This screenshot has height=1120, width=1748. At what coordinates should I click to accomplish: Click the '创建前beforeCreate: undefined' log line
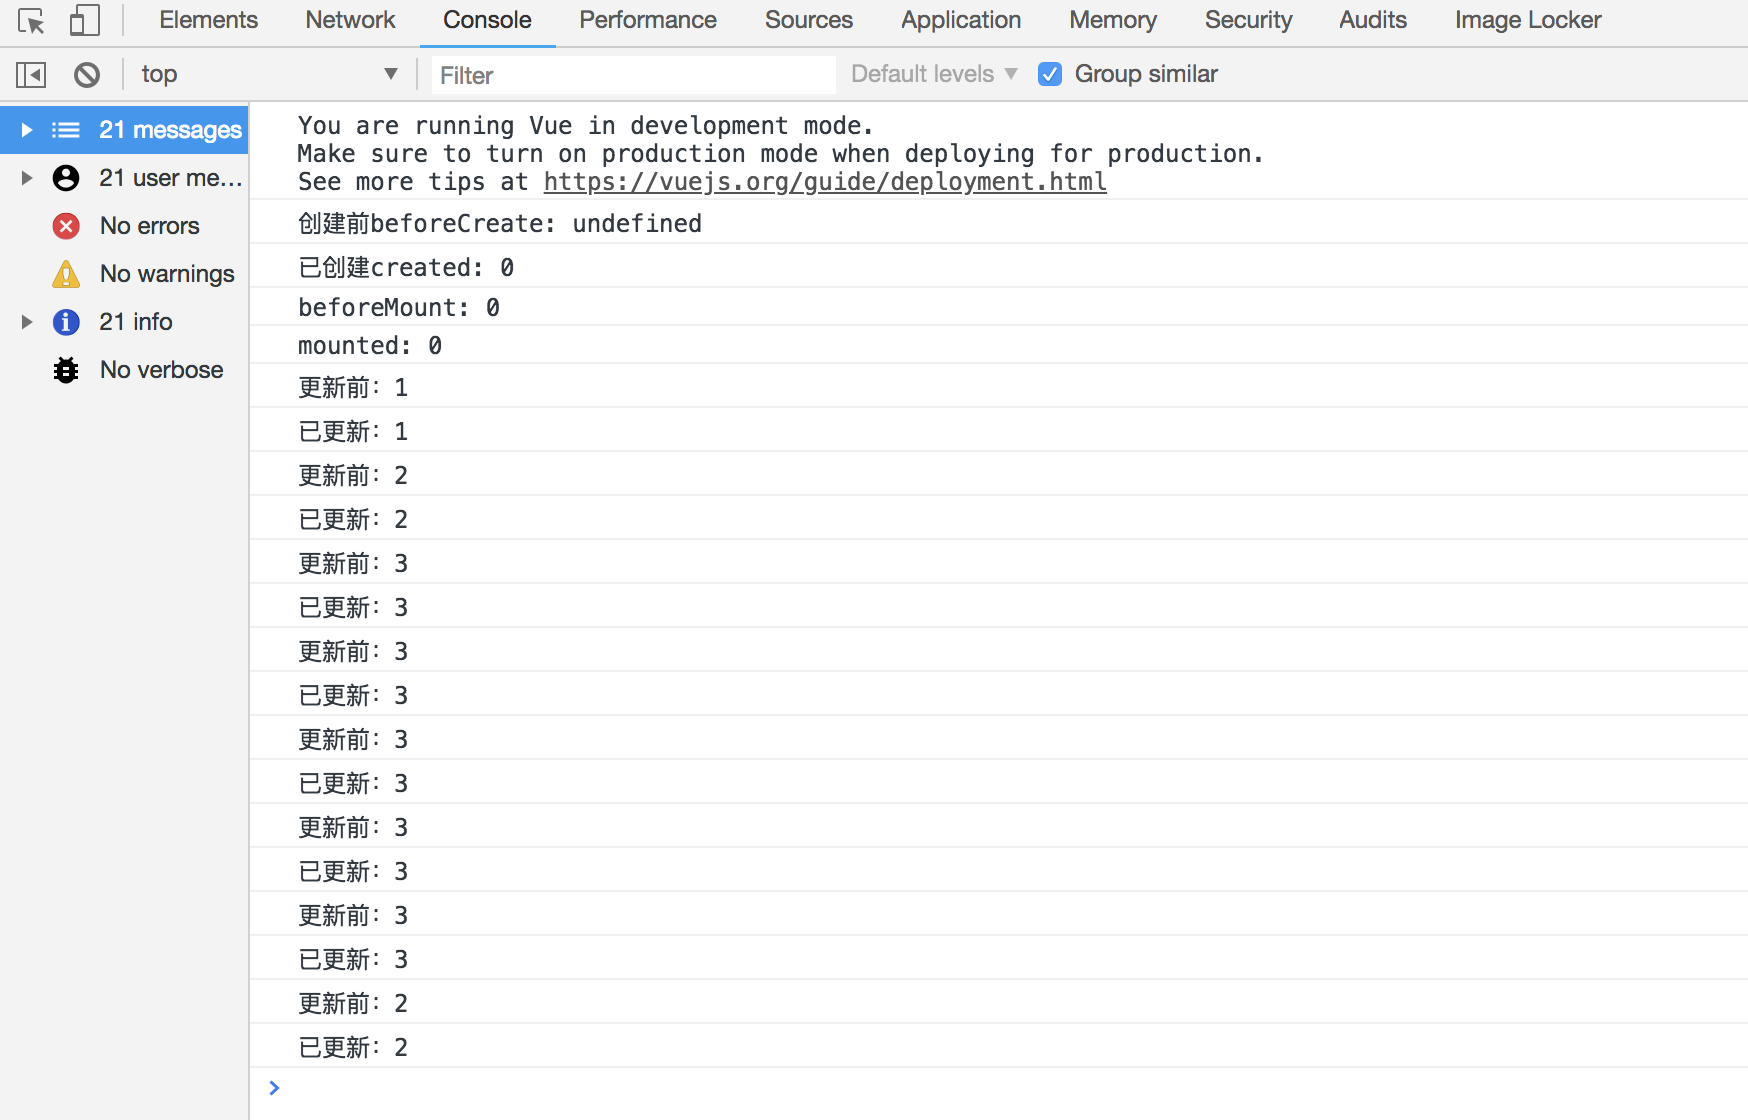click(x=998, y=223)
